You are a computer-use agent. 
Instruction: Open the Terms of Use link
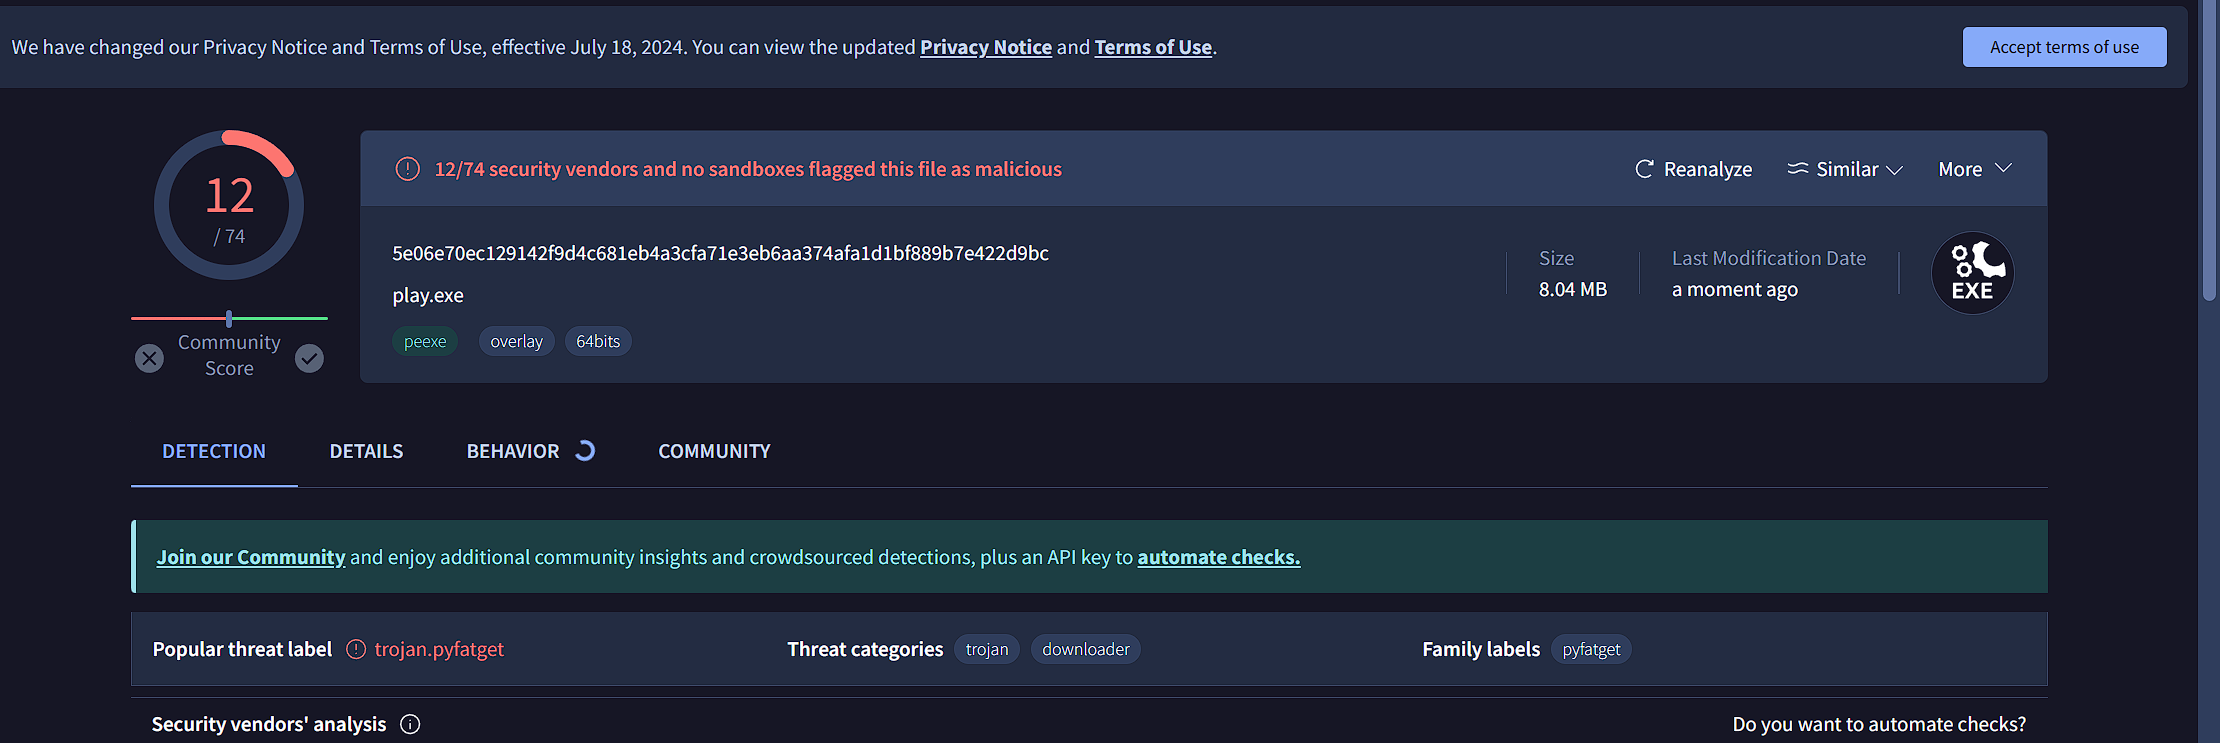tap(1153, 47)
